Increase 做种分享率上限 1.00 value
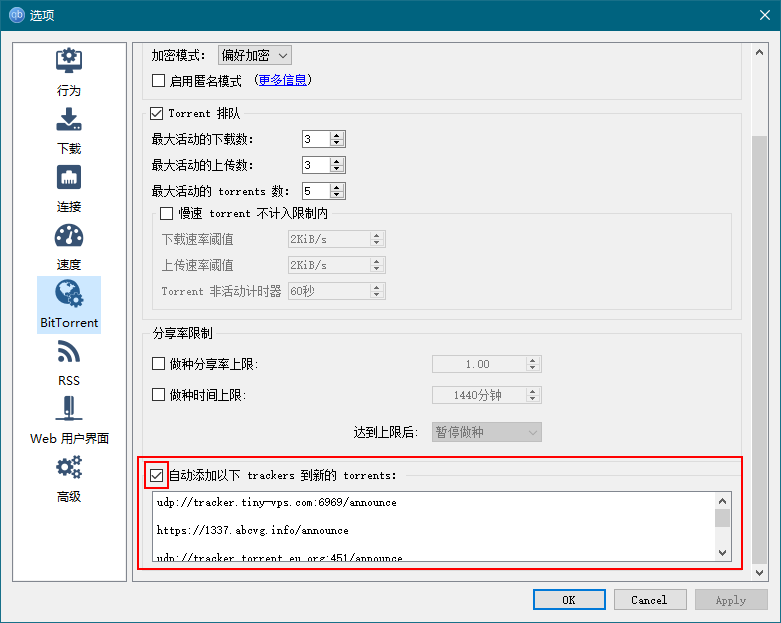 (532, 361)
